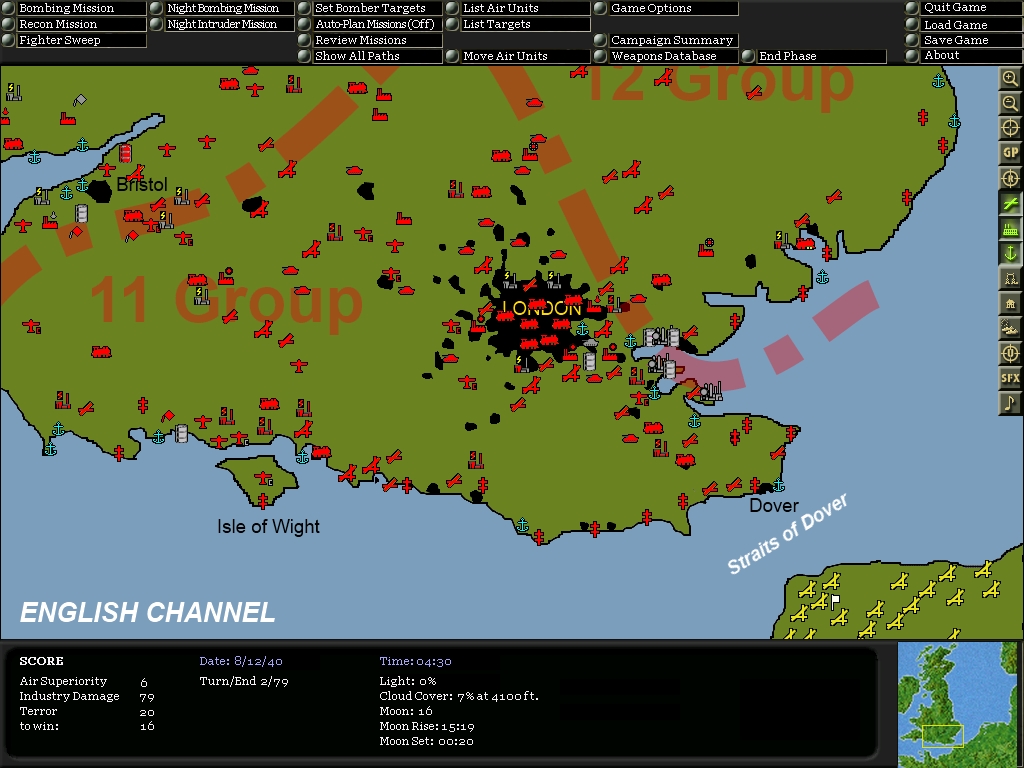
Task: Click the Date: 8/12/40 readout
Action: pyautogui.click(x=241, y=661)
